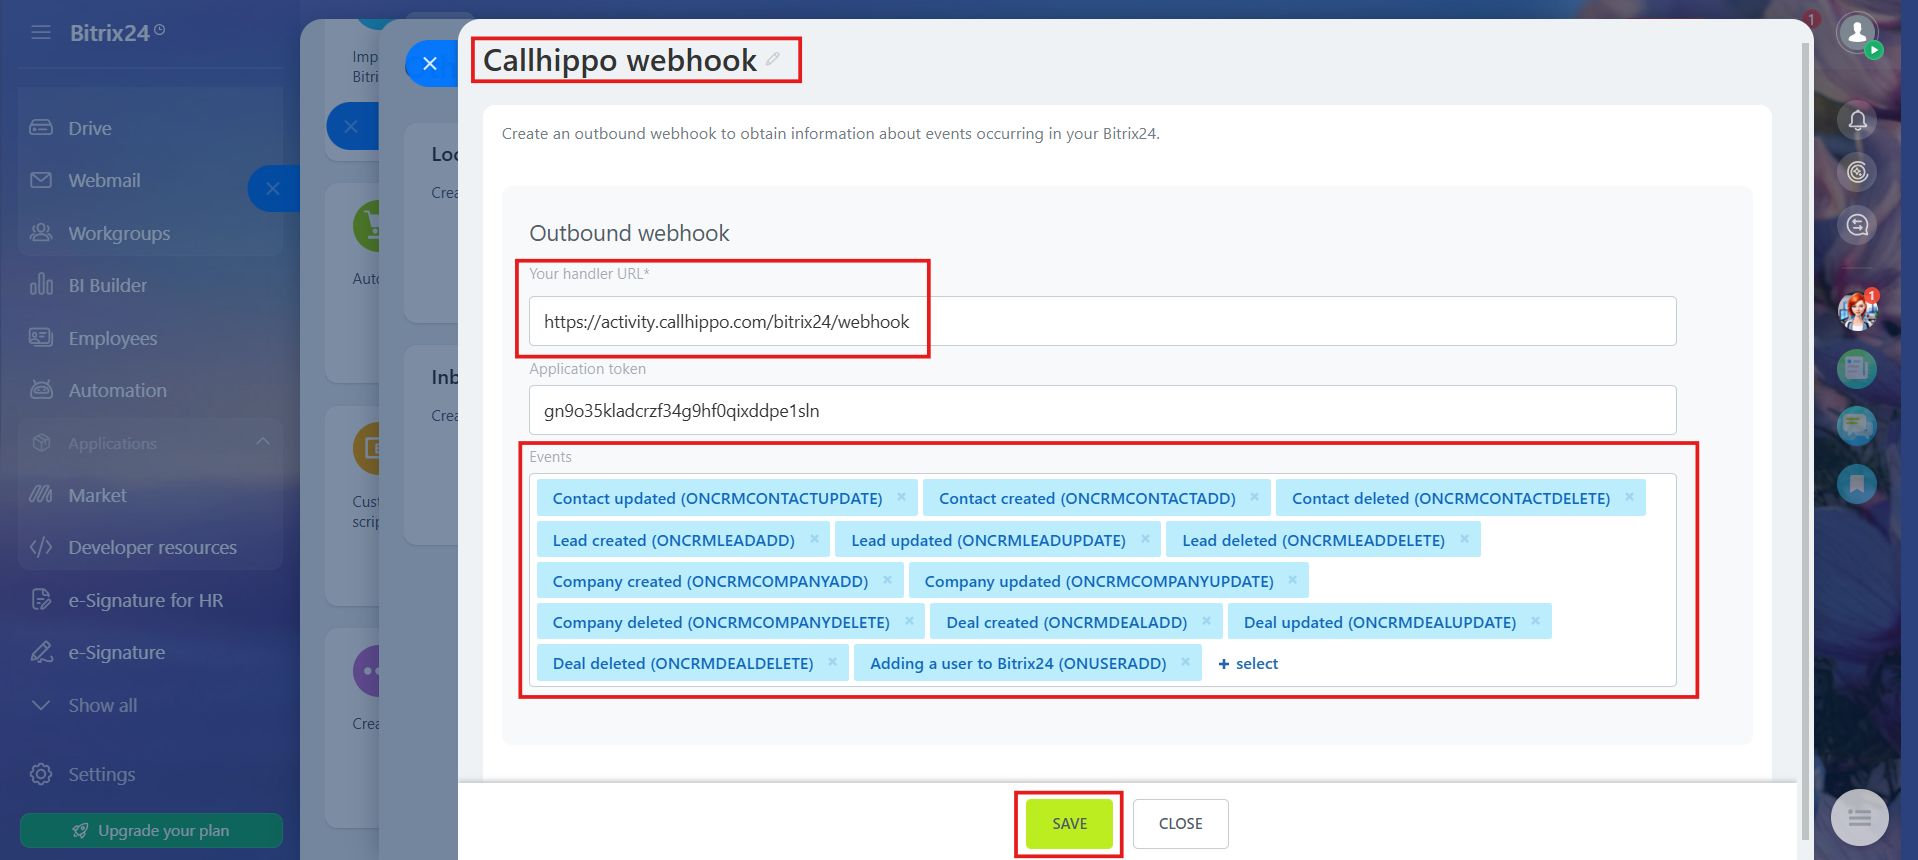Remove the Deal deleted event tag
This screenshot has width=1918, height=860.
click(x=832, y=662)
